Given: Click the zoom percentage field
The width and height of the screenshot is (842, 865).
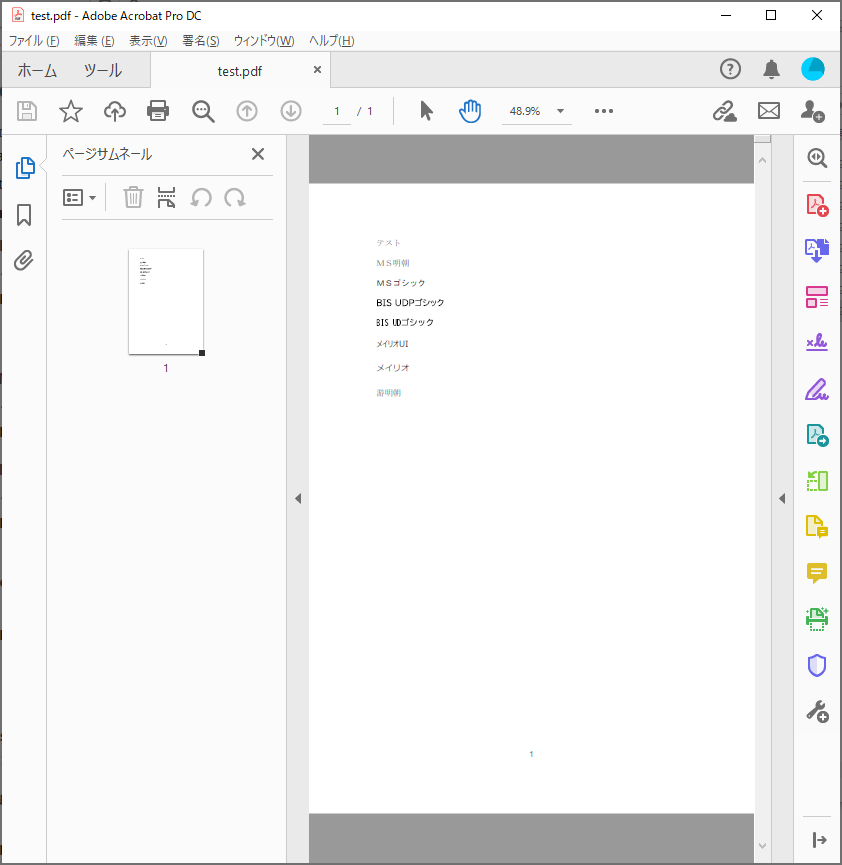Looking at the screenshot, I should tap(525, 111).
